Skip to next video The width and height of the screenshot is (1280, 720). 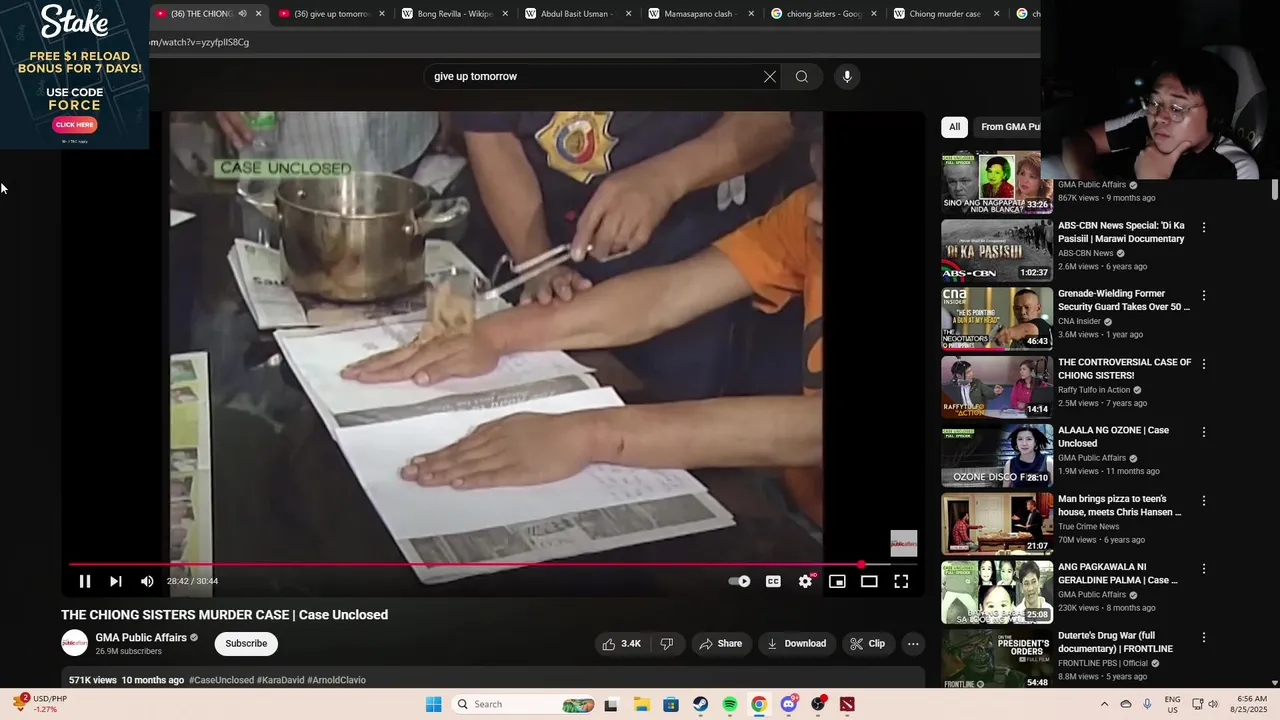pos(116,581)
